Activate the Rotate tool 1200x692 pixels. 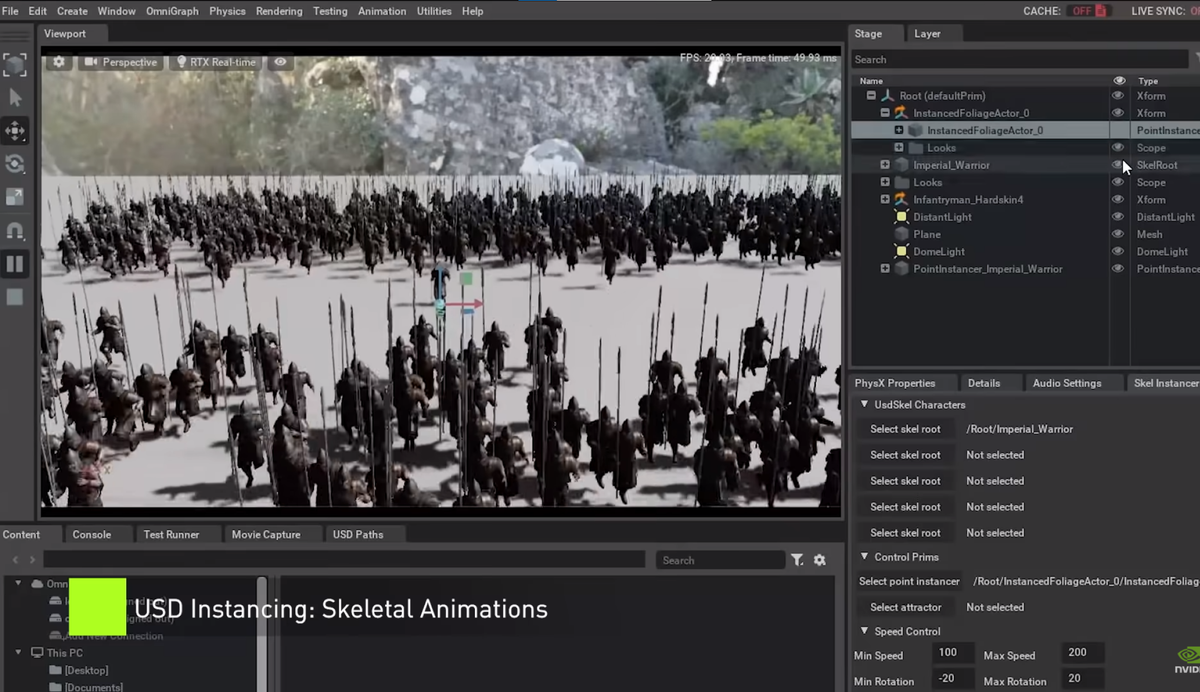click(x=15, y=164)
